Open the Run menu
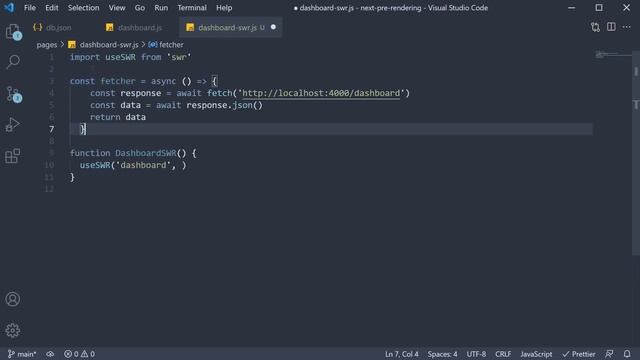This screenshot has width=640, height=360. click(161, 8)
